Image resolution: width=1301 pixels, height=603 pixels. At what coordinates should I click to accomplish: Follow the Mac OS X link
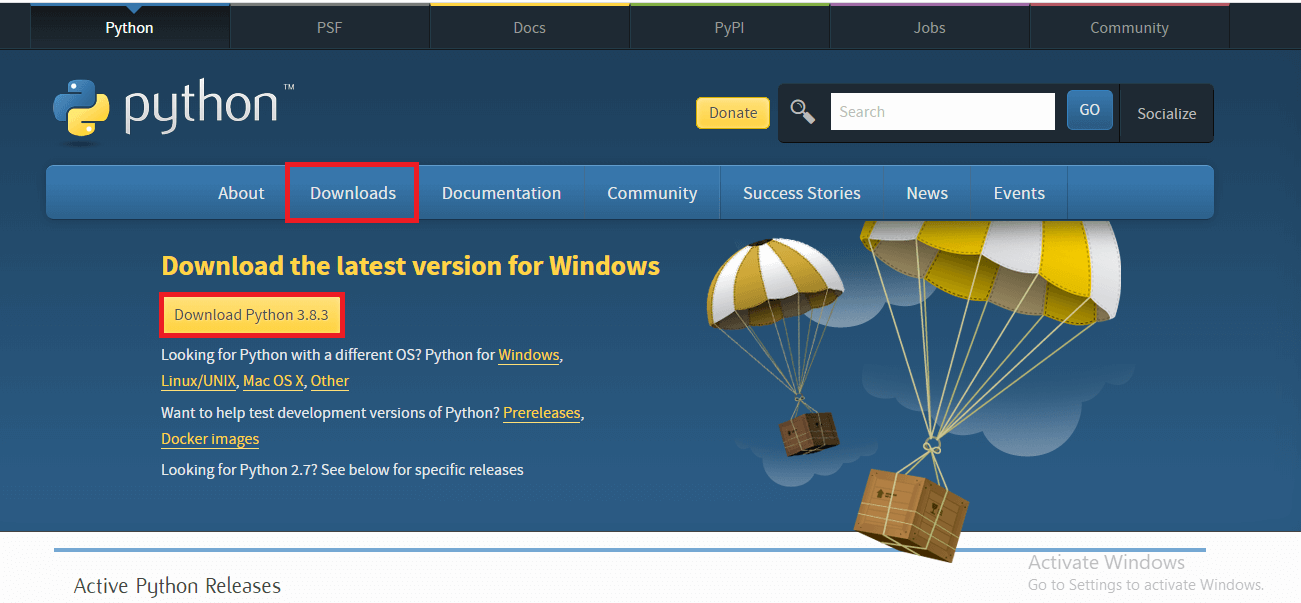(x=273, y=381)
